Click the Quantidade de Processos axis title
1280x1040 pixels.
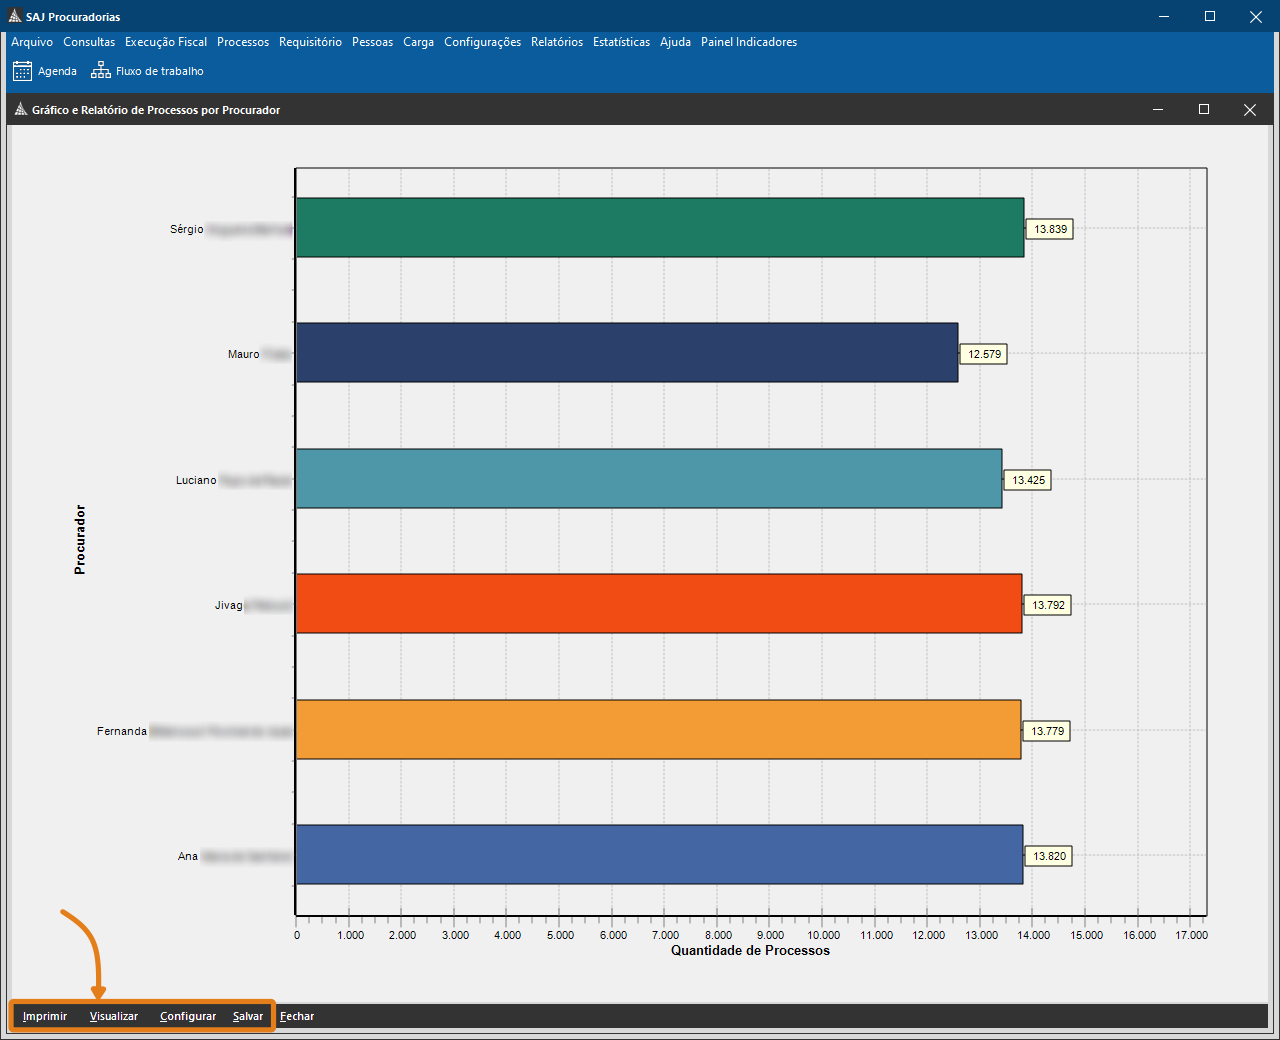(x=750, y=950)
